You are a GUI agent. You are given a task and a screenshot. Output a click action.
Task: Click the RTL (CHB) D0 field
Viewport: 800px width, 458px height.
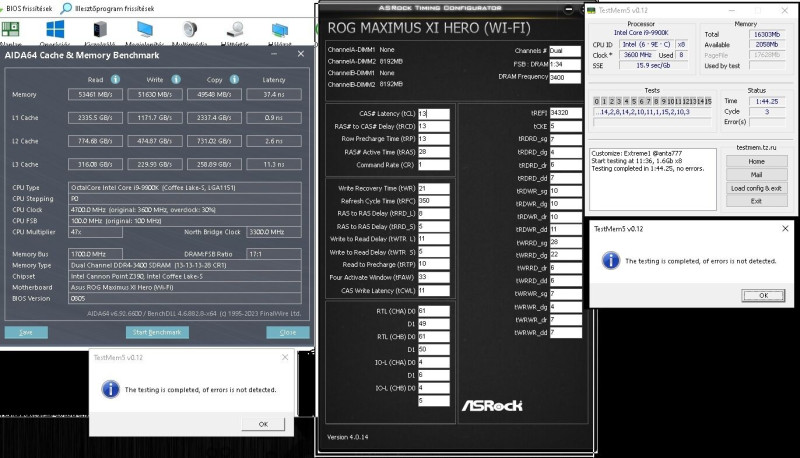pos(434,337)
